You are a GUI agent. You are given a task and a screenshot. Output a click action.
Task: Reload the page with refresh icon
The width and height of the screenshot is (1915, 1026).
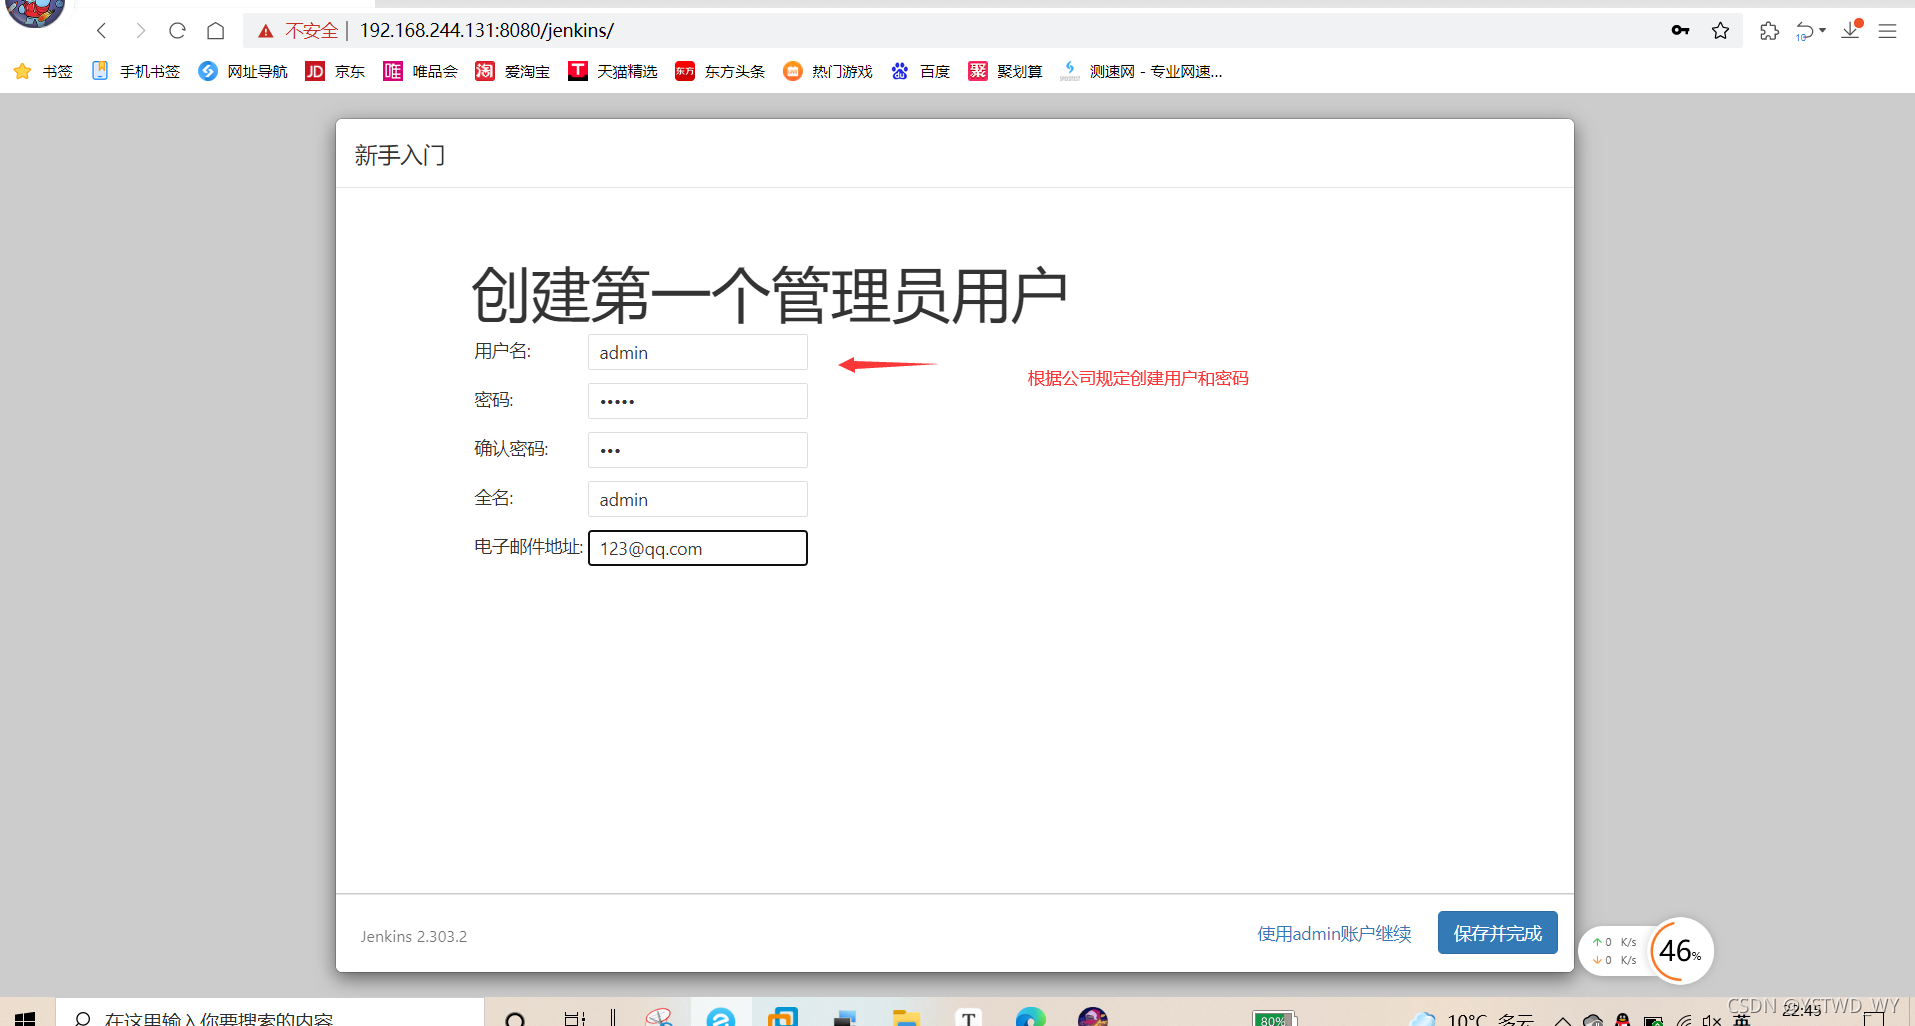point(178,30)
